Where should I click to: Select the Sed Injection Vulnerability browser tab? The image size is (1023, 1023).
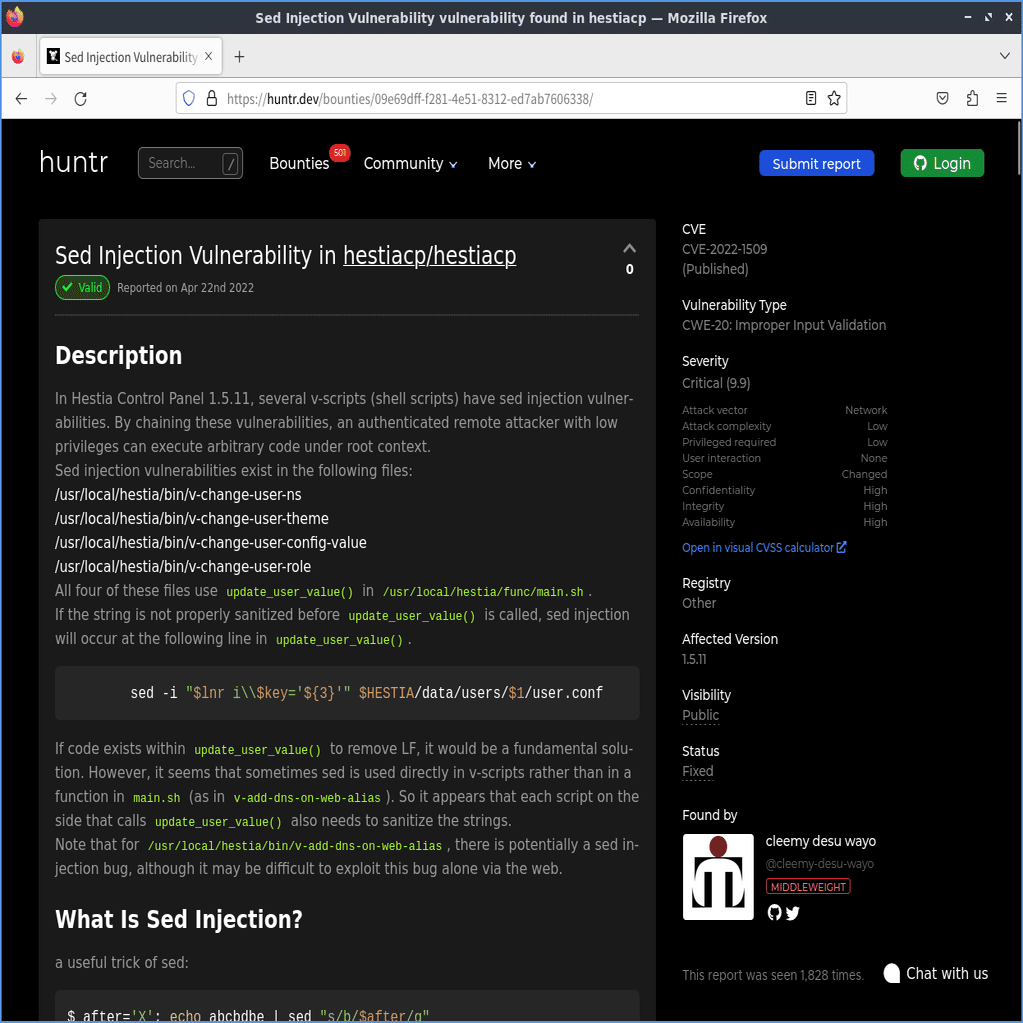point(130,57)
